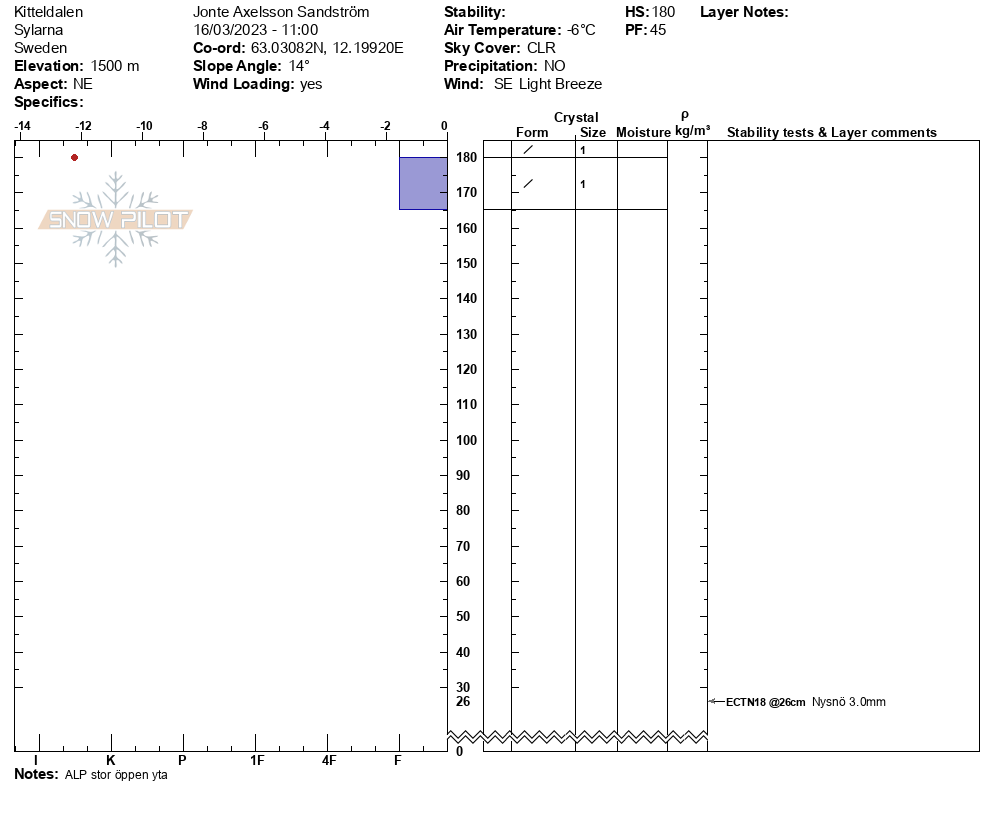
Task: Click the location name "Kitteldalen"
Action: pyautogui.click(x=48, y=12)
